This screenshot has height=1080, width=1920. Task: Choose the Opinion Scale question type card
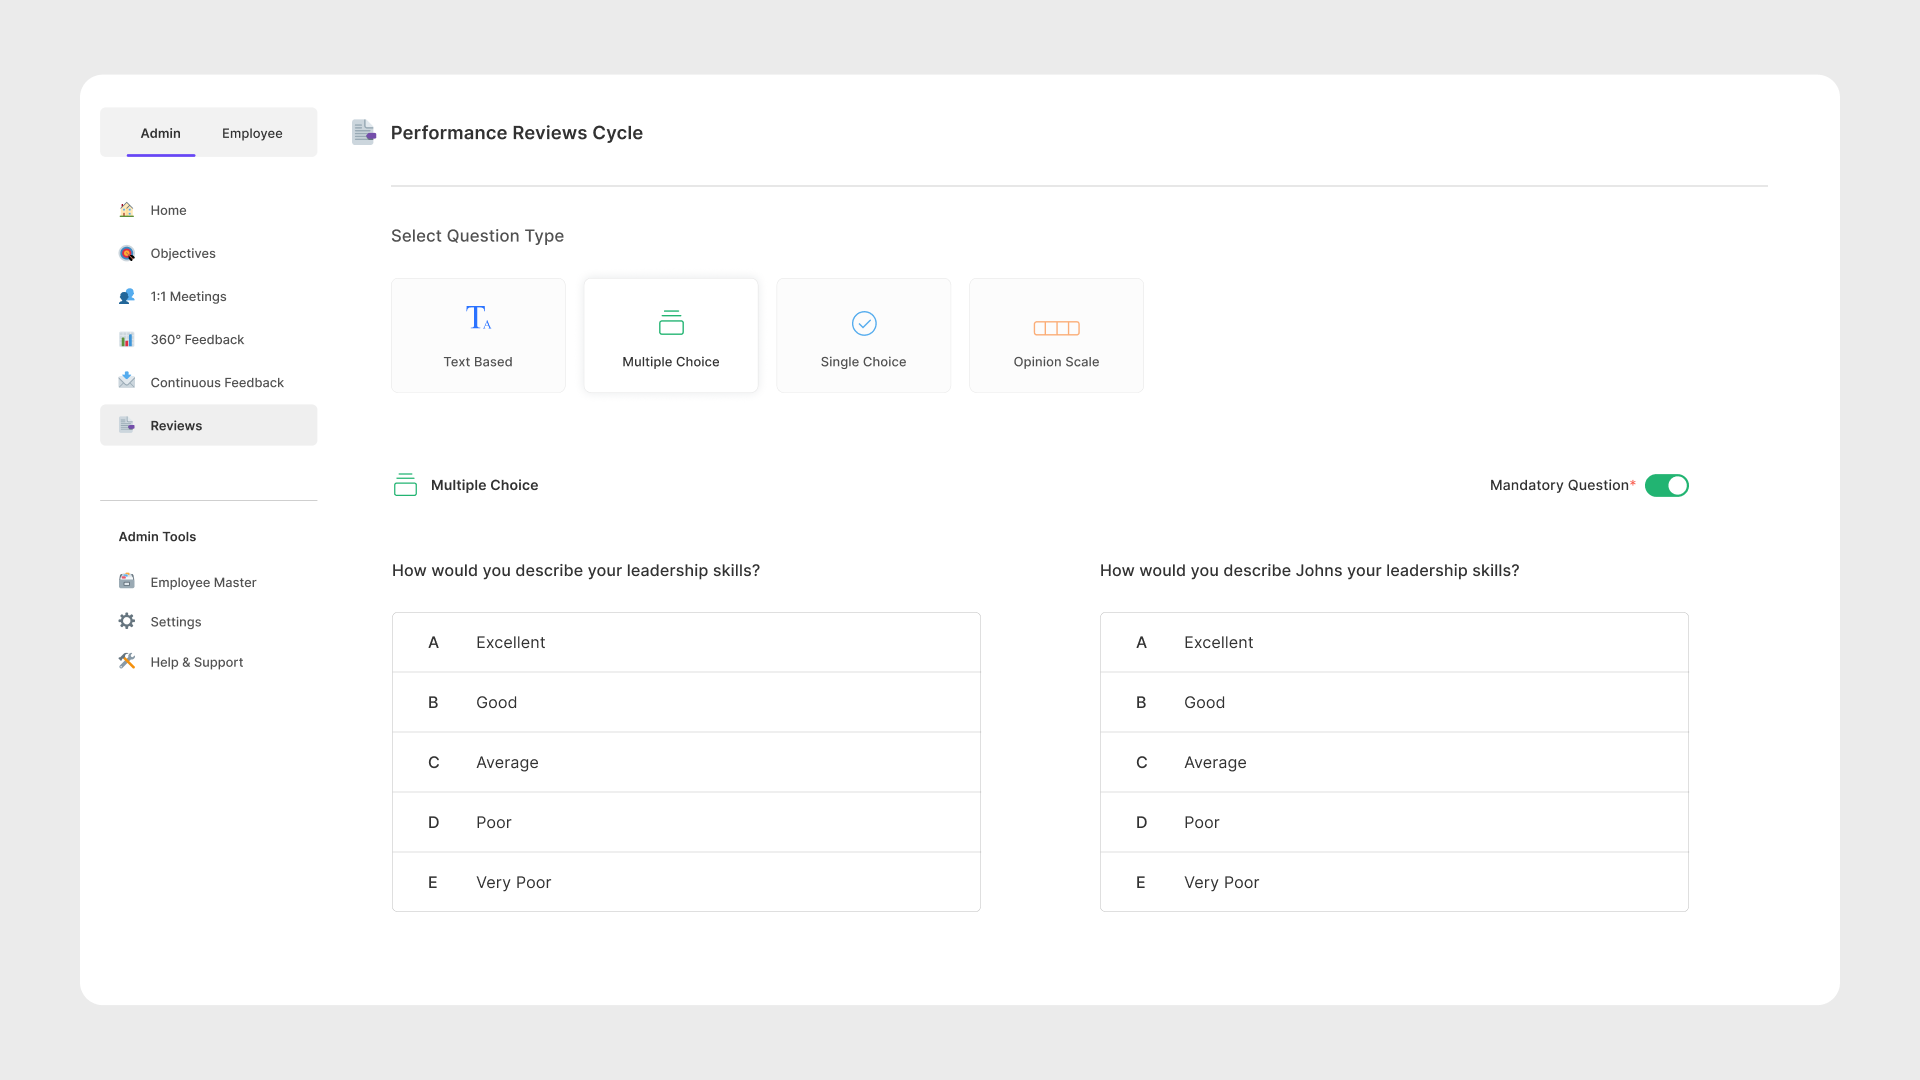pyautogui.click(x=1056, y=335)
